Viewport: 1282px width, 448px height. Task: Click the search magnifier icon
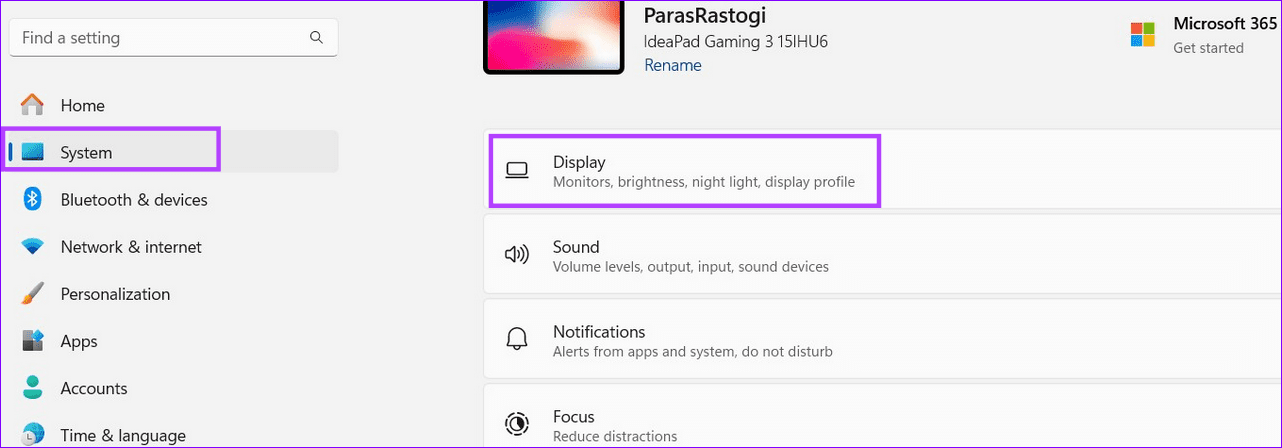click(316, 38)
